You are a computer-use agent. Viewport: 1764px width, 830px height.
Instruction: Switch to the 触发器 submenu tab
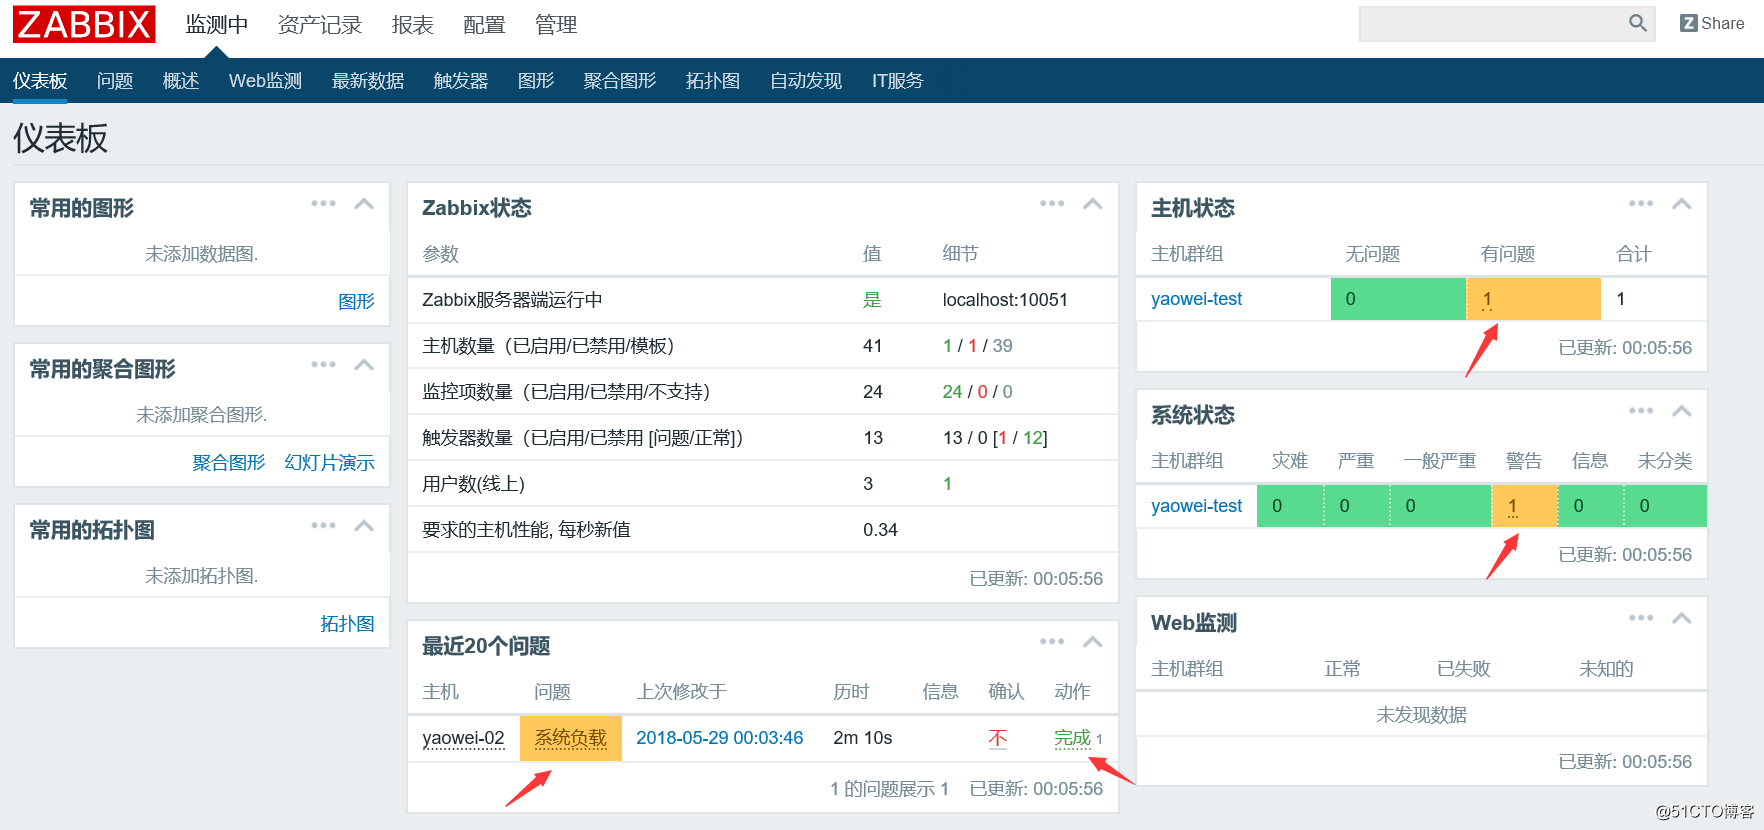[461, 81]
